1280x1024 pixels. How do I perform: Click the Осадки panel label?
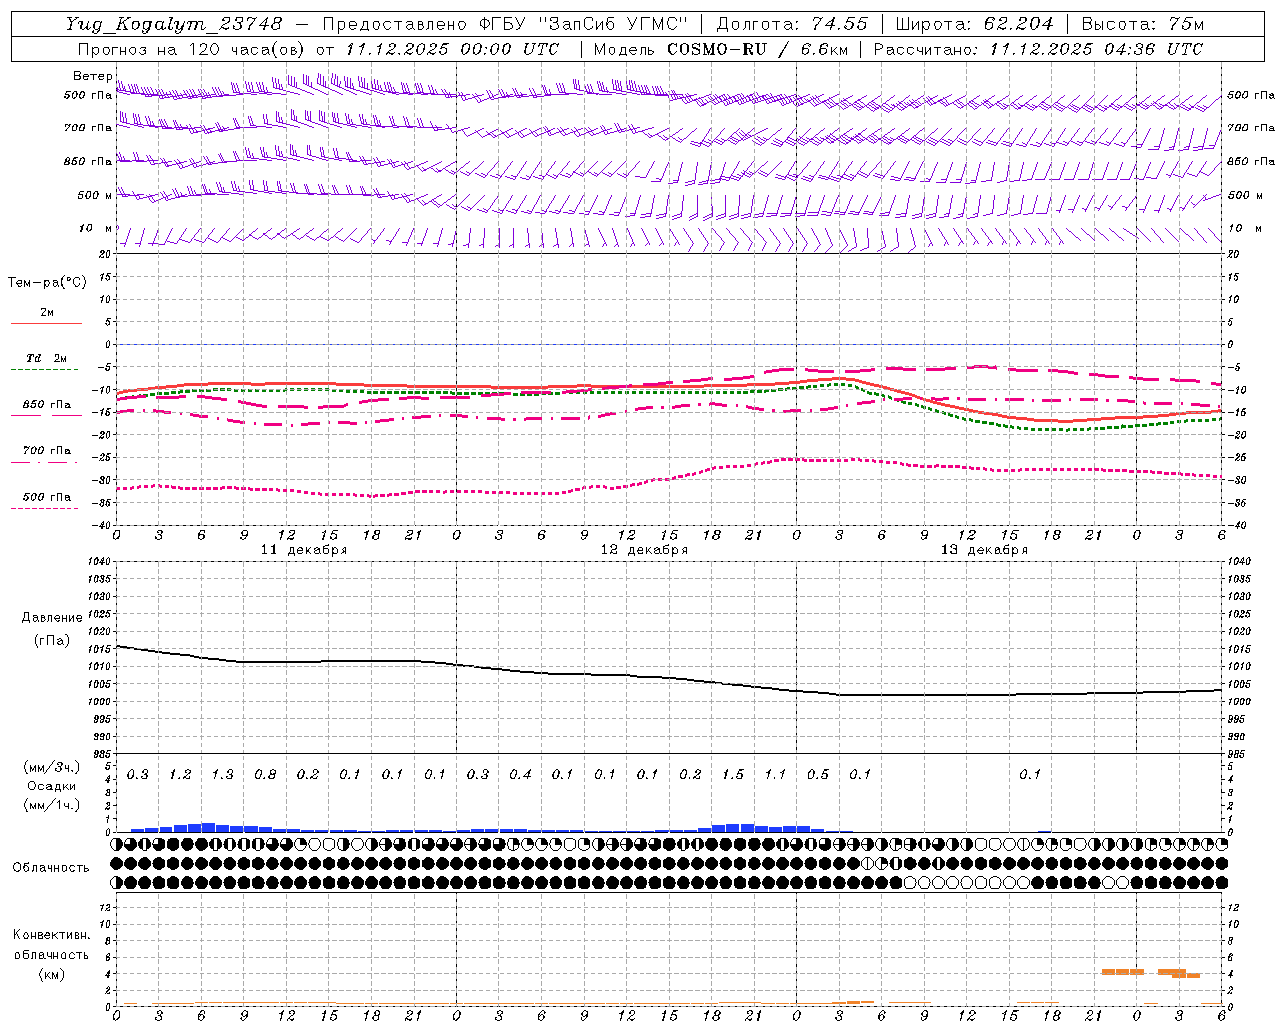pyautogui.click(x=52, y=786)
